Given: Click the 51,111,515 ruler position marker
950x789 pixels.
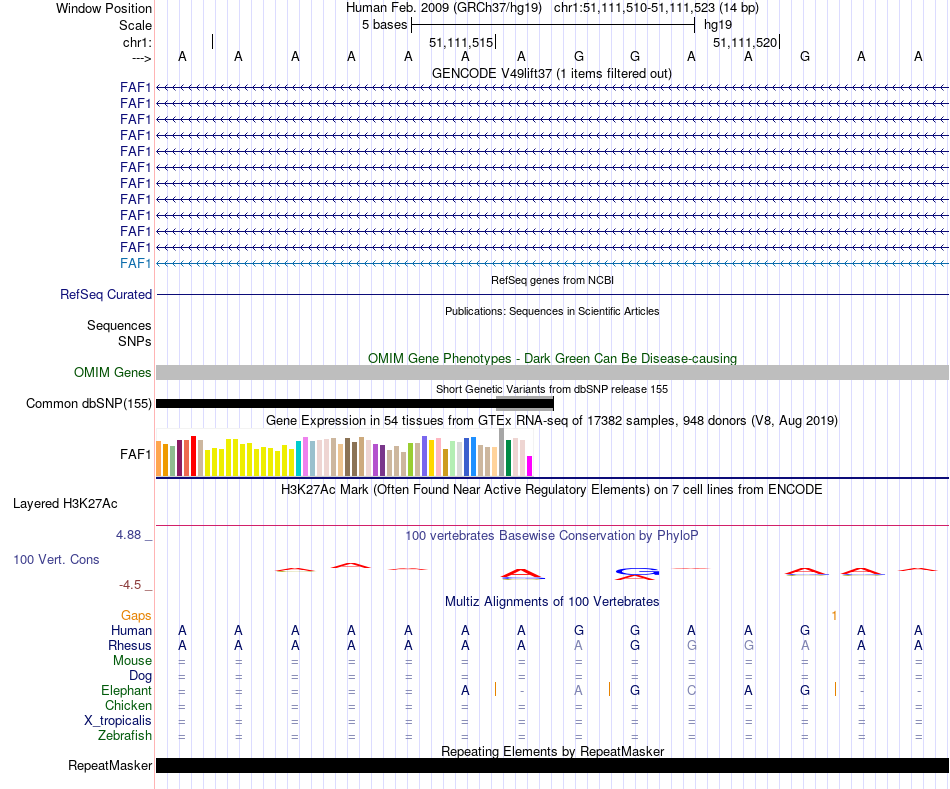Looking at the screenshot, I should click(x=461, y=42).
